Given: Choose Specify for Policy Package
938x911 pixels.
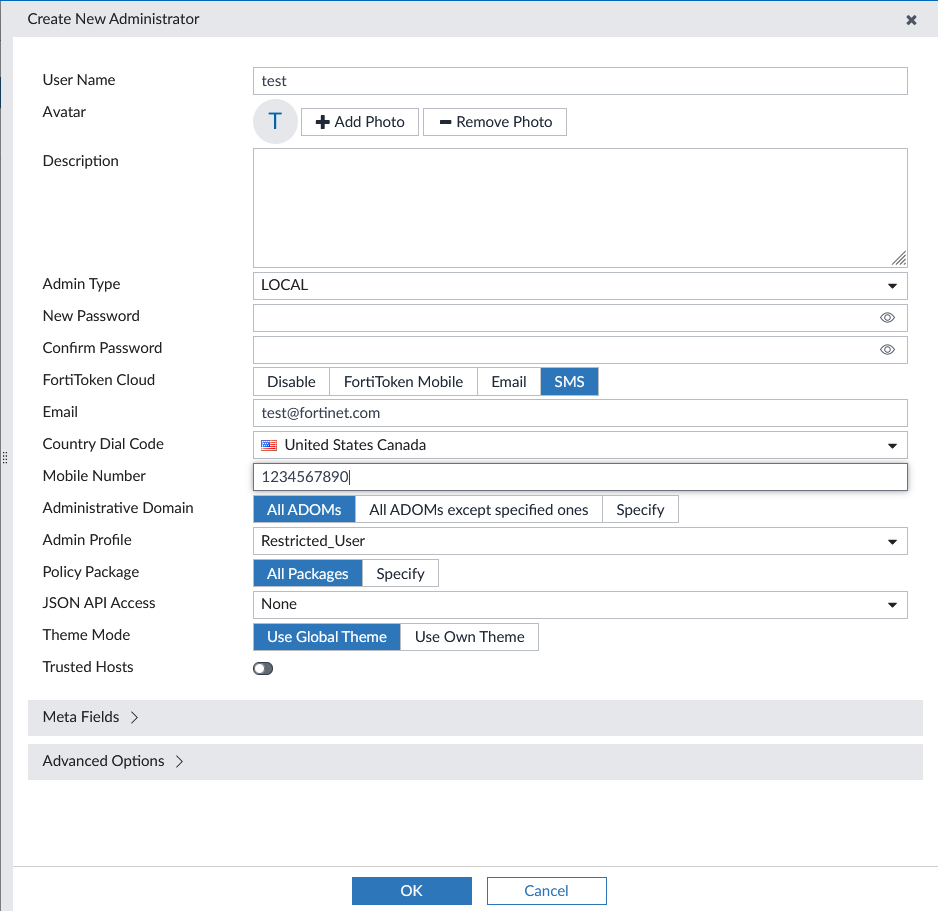Looking at the screenshot, I should pyautogui.click(x=400, y=574).
